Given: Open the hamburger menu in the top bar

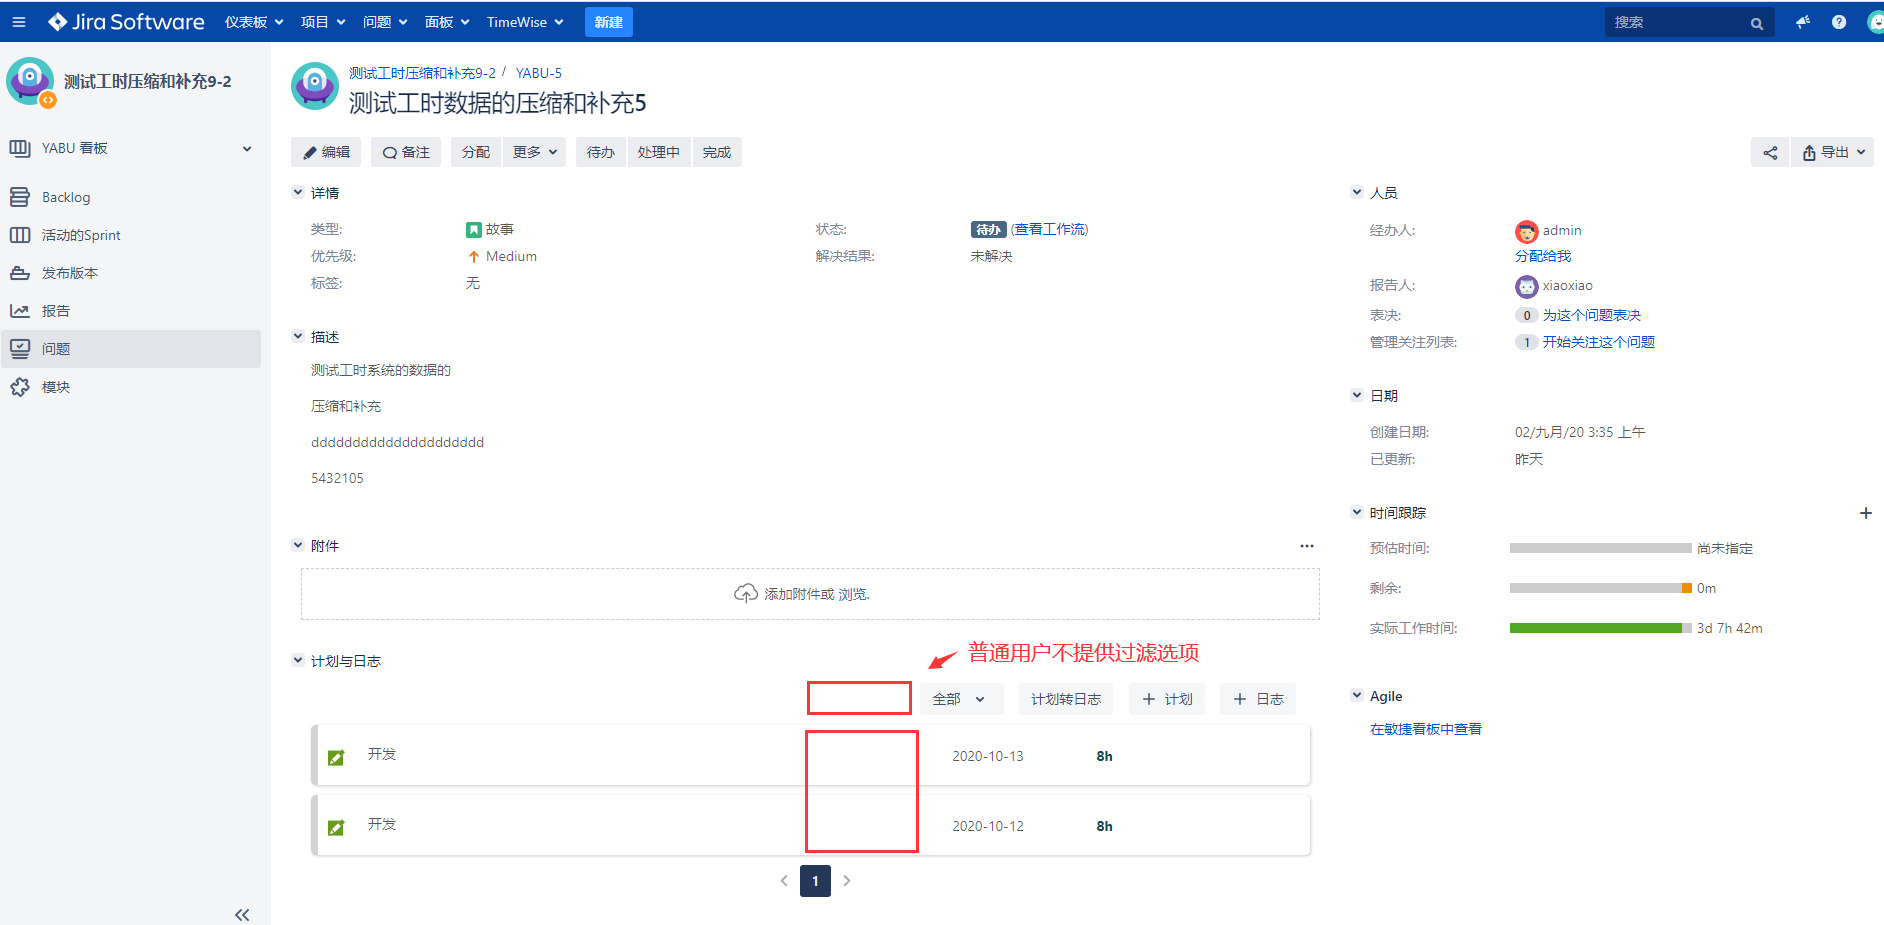Looking at the screenshot, I should [18, 22].
